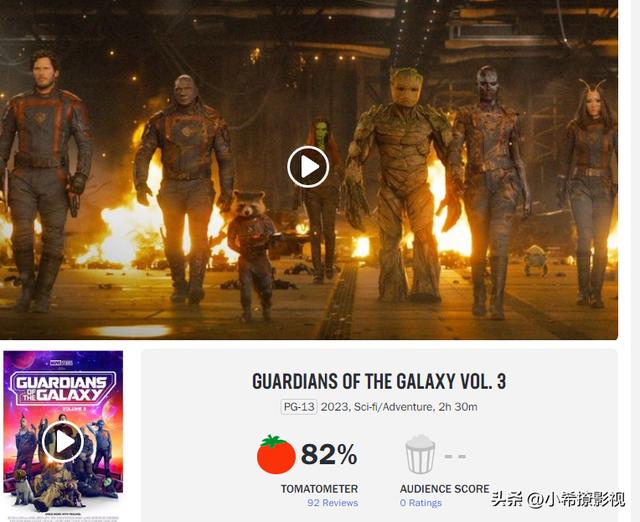
Task: Open the 0 Ratings link
Action: (x=421, y=503)
